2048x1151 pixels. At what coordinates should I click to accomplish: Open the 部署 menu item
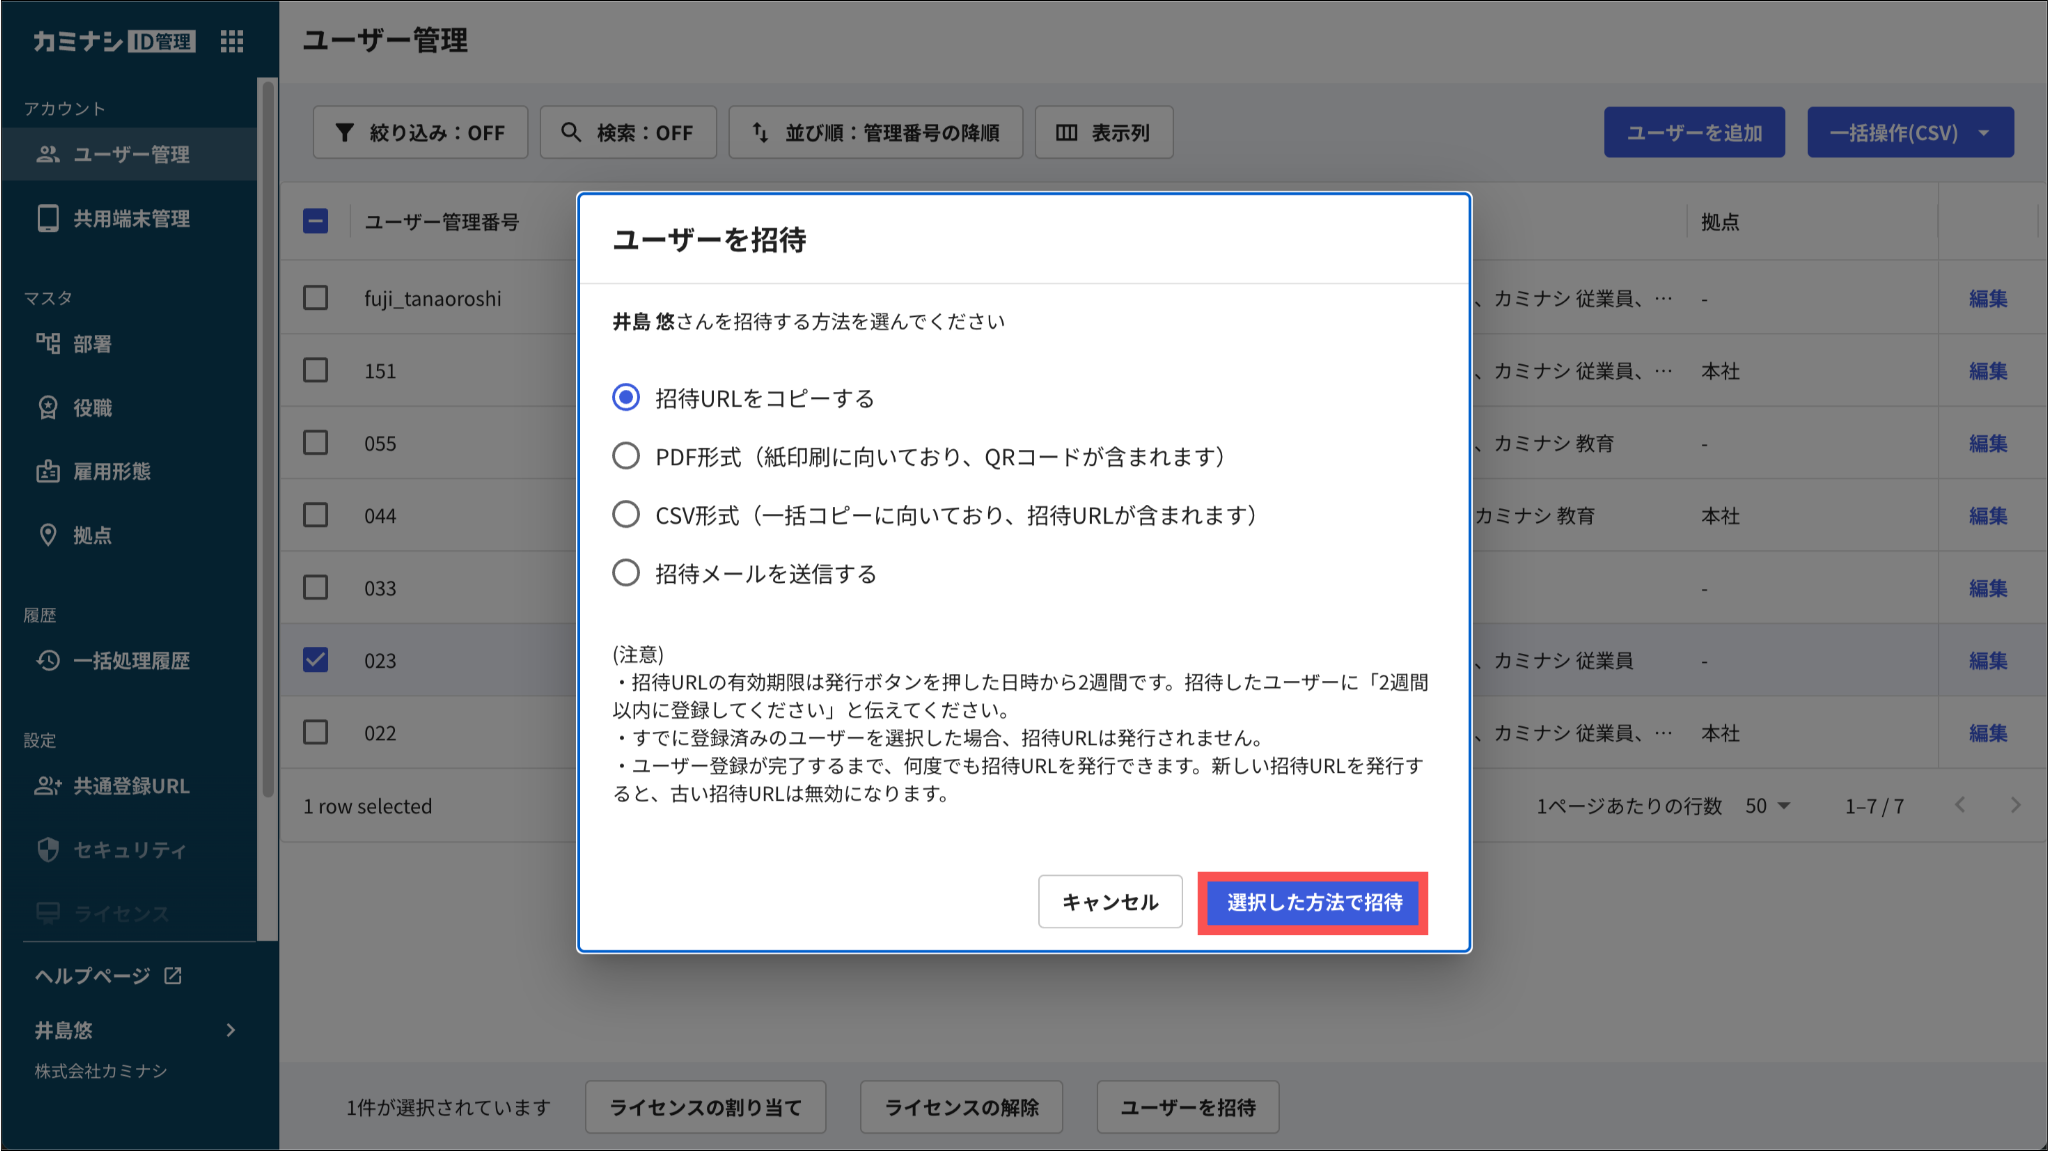point(92,344)
